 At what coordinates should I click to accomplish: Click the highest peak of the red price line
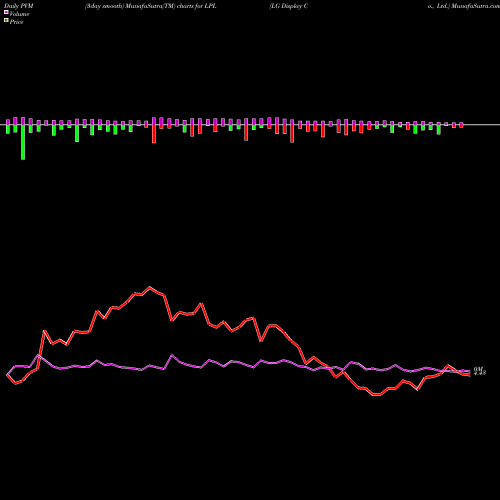click(149, 287)
